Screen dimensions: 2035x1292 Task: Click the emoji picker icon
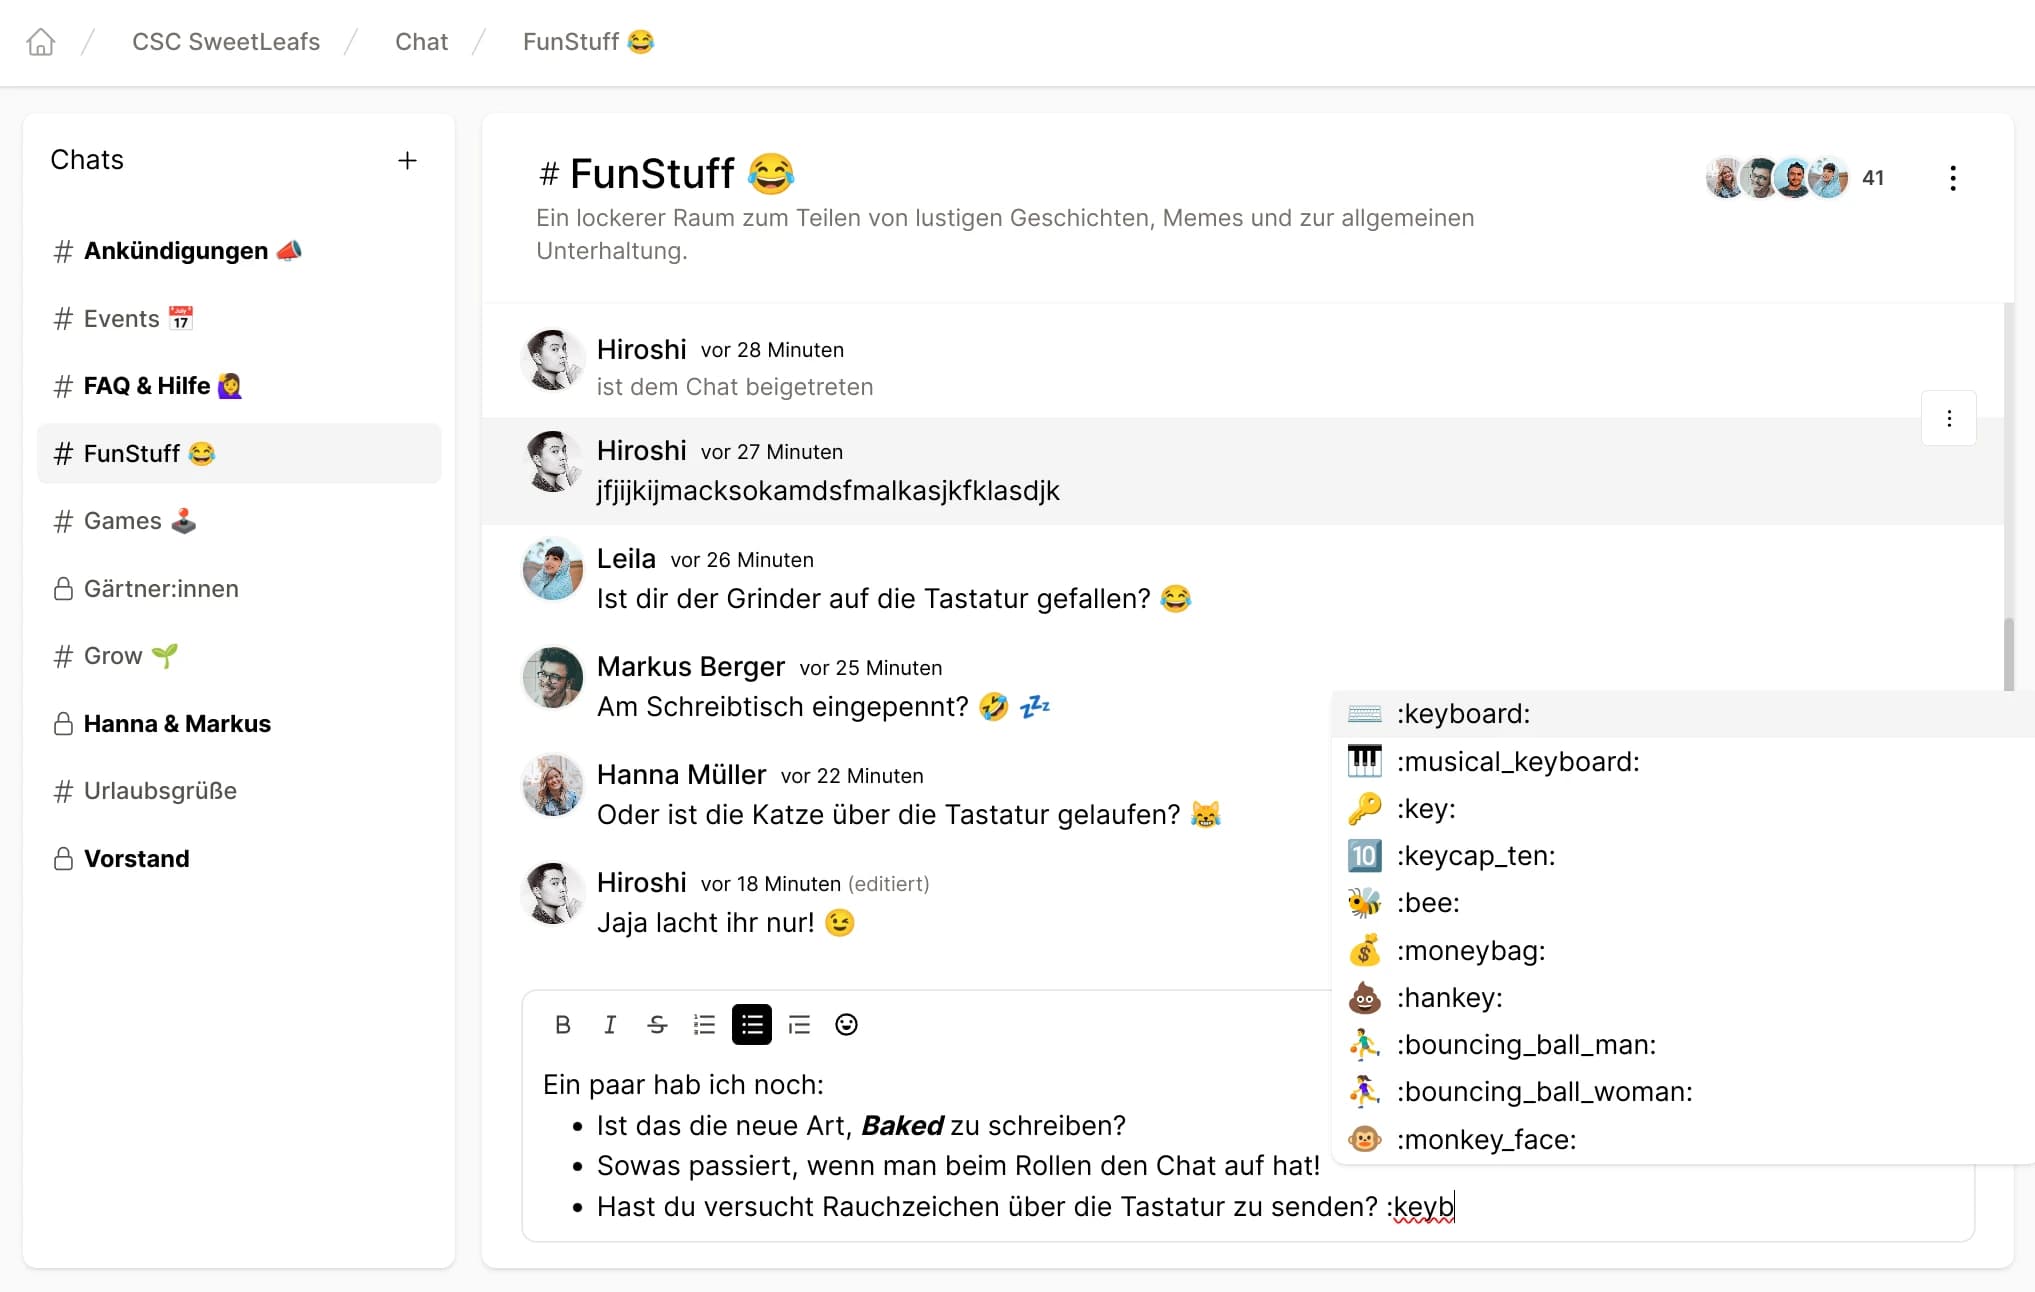(845, 1025)
